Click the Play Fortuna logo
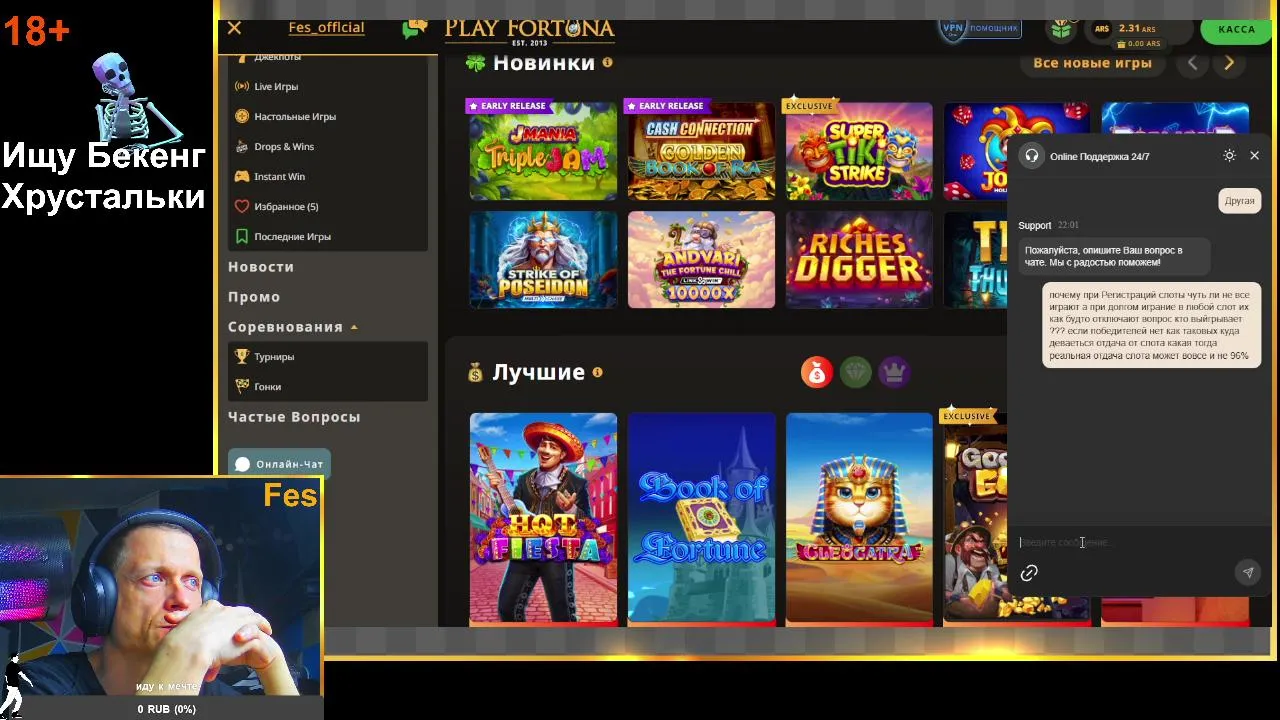This screenshot has width=1280, height=720. coord(529,30)
